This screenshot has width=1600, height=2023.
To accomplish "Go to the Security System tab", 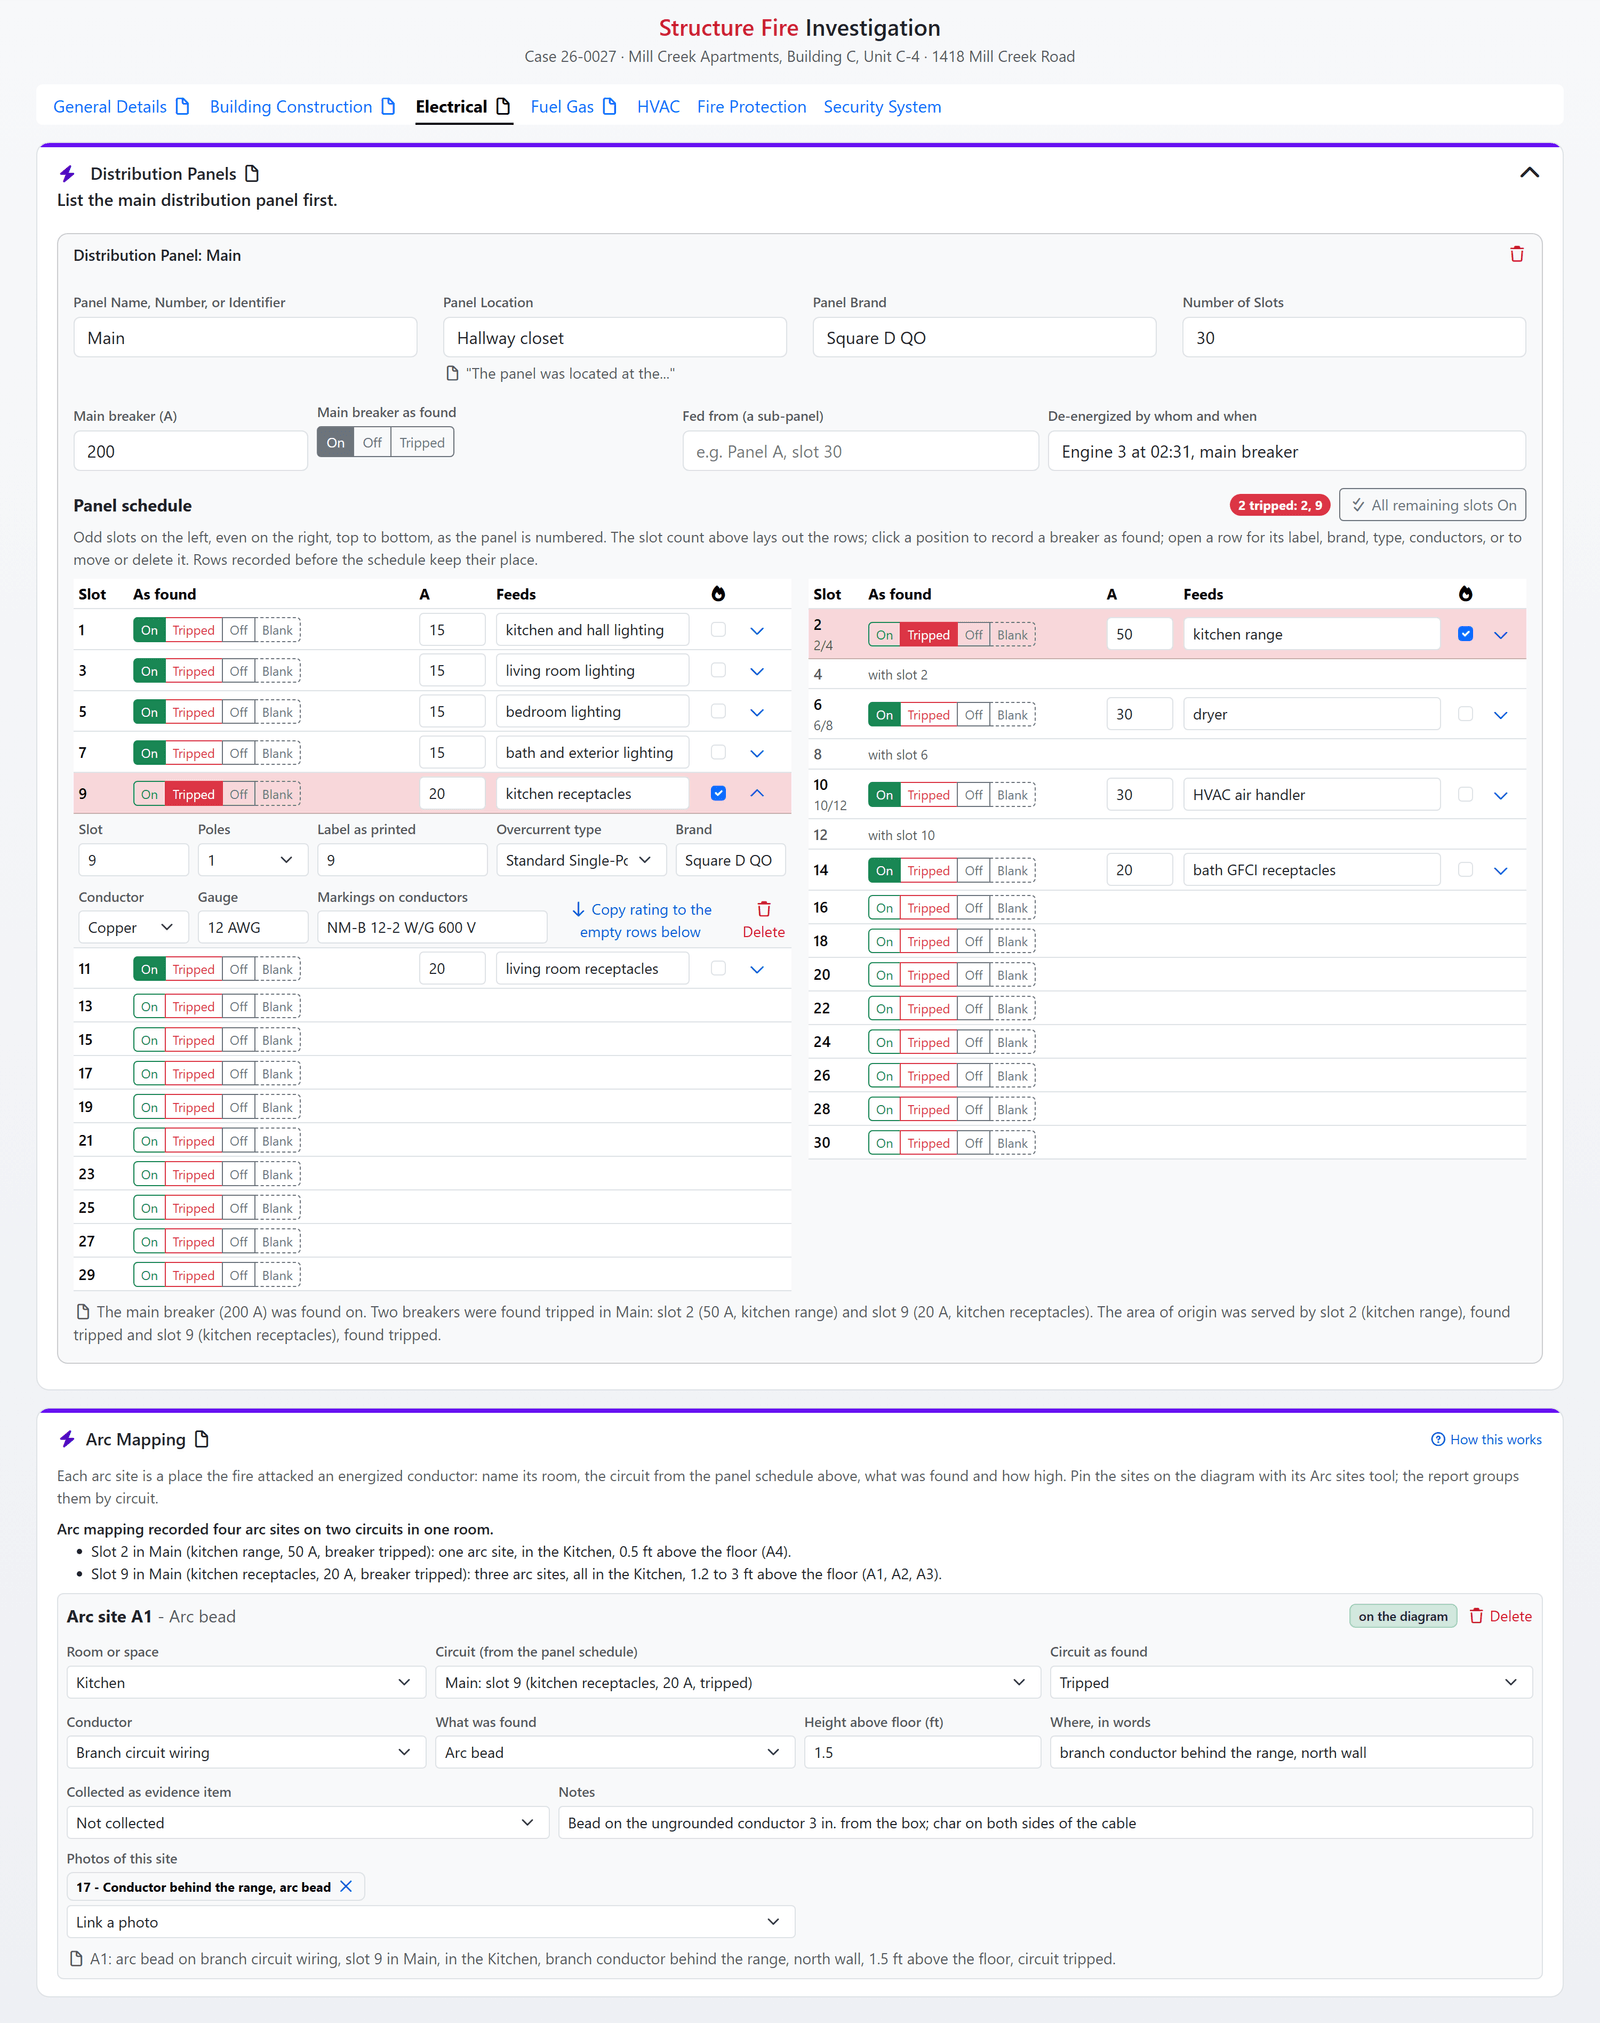I will [x=882, y=107].
